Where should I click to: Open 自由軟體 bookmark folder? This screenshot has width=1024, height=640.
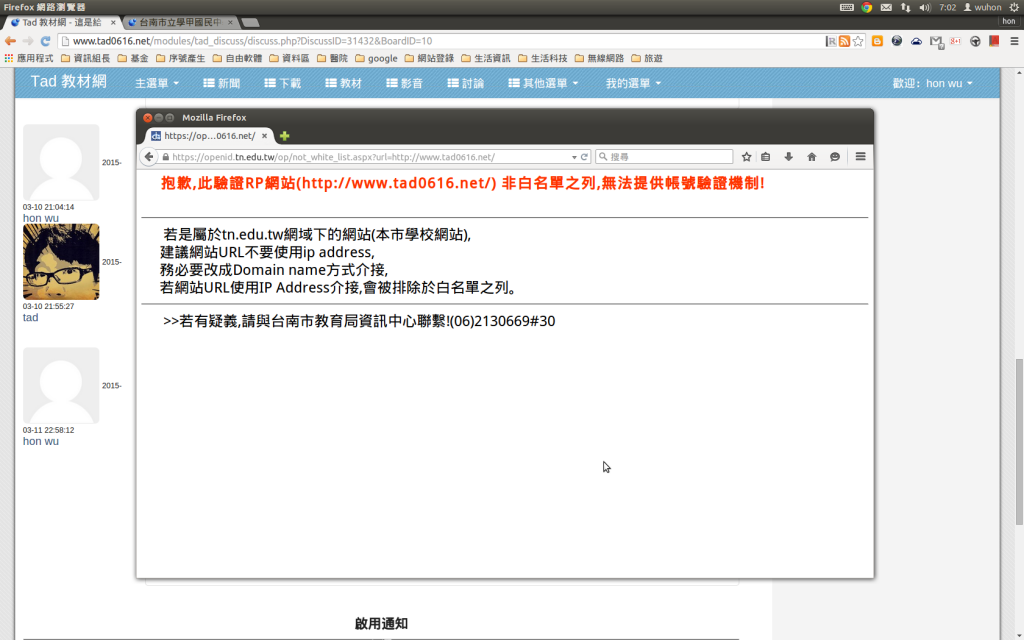237,59
